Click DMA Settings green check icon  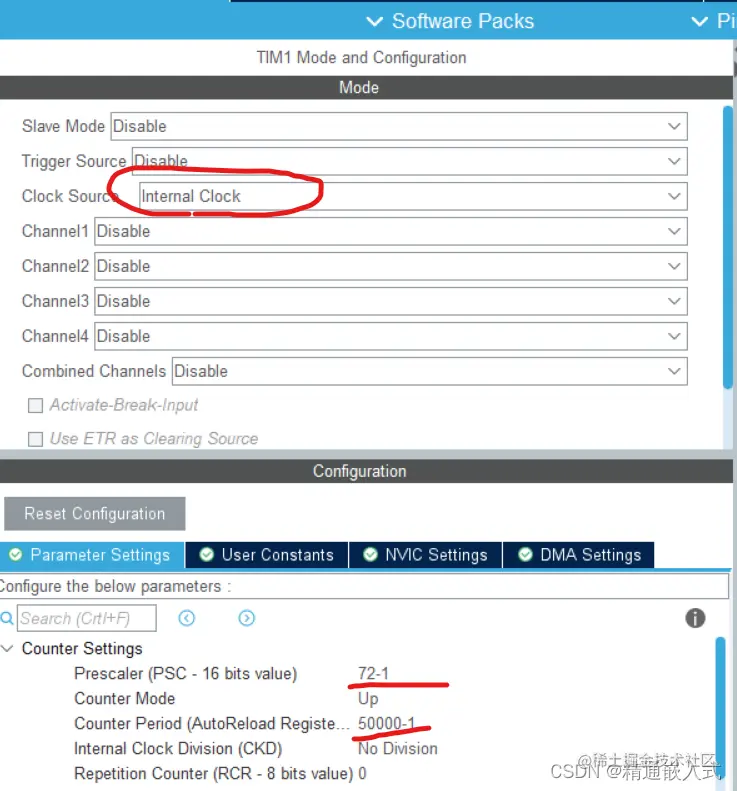(x=525, y=555)
